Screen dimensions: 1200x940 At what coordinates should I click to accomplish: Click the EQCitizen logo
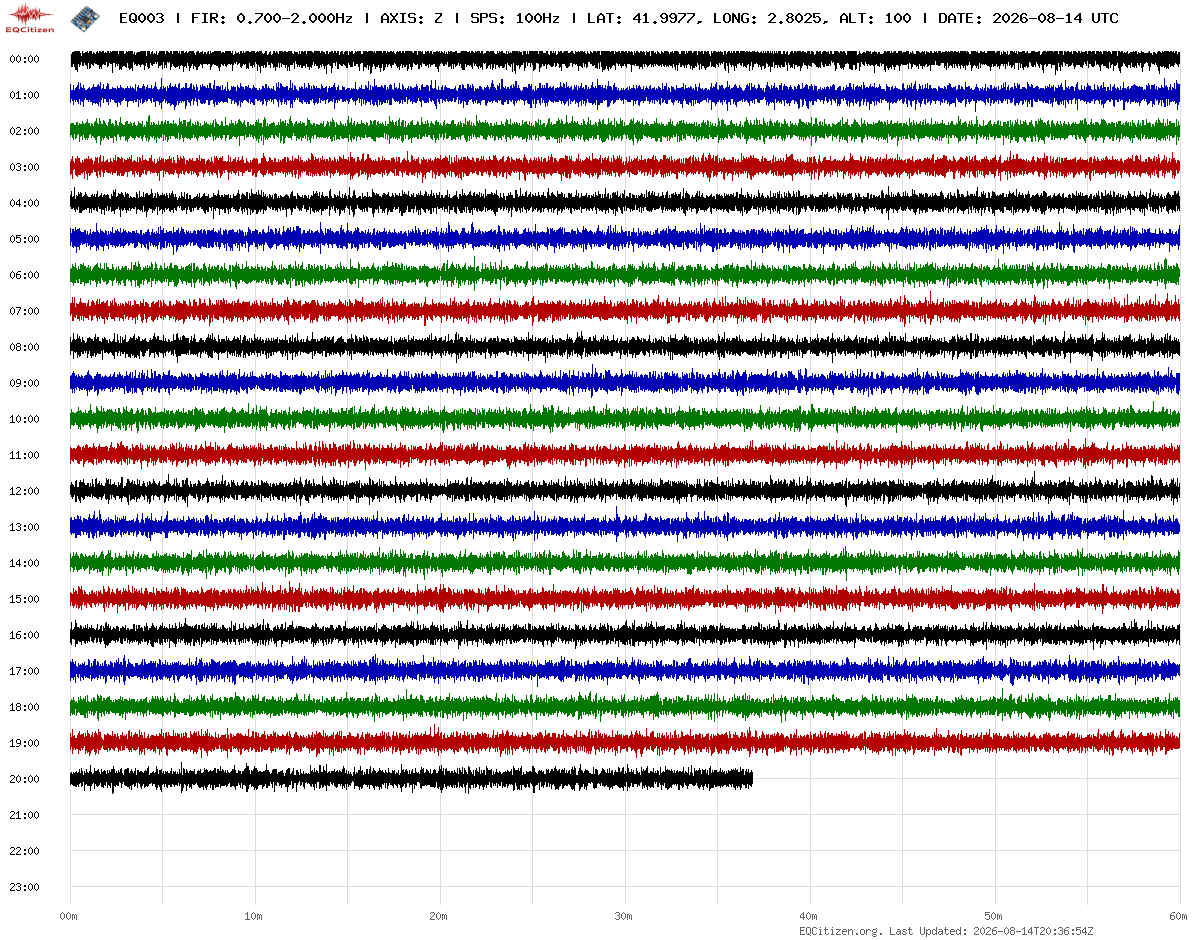(29, 18)
